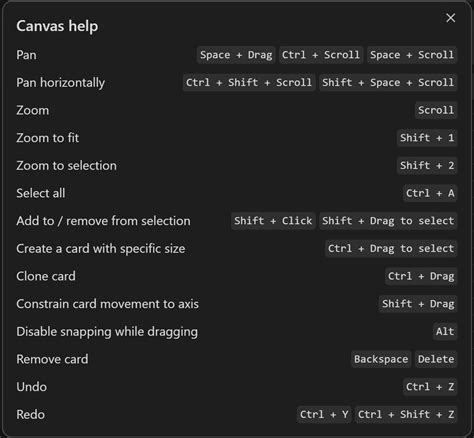
Task: Click the Delete key badge
Action: (x=436, y=359)
